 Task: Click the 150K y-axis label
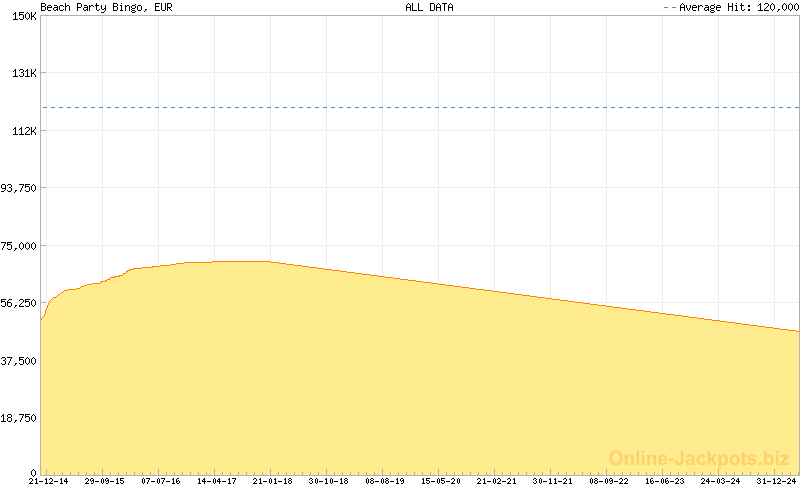(x=23, y=17)
